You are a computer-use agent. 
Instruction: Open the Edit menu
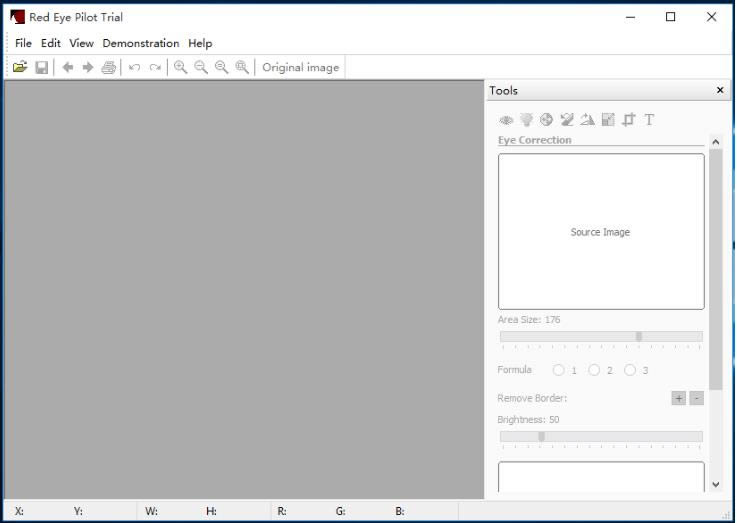[x=51, y=43]
